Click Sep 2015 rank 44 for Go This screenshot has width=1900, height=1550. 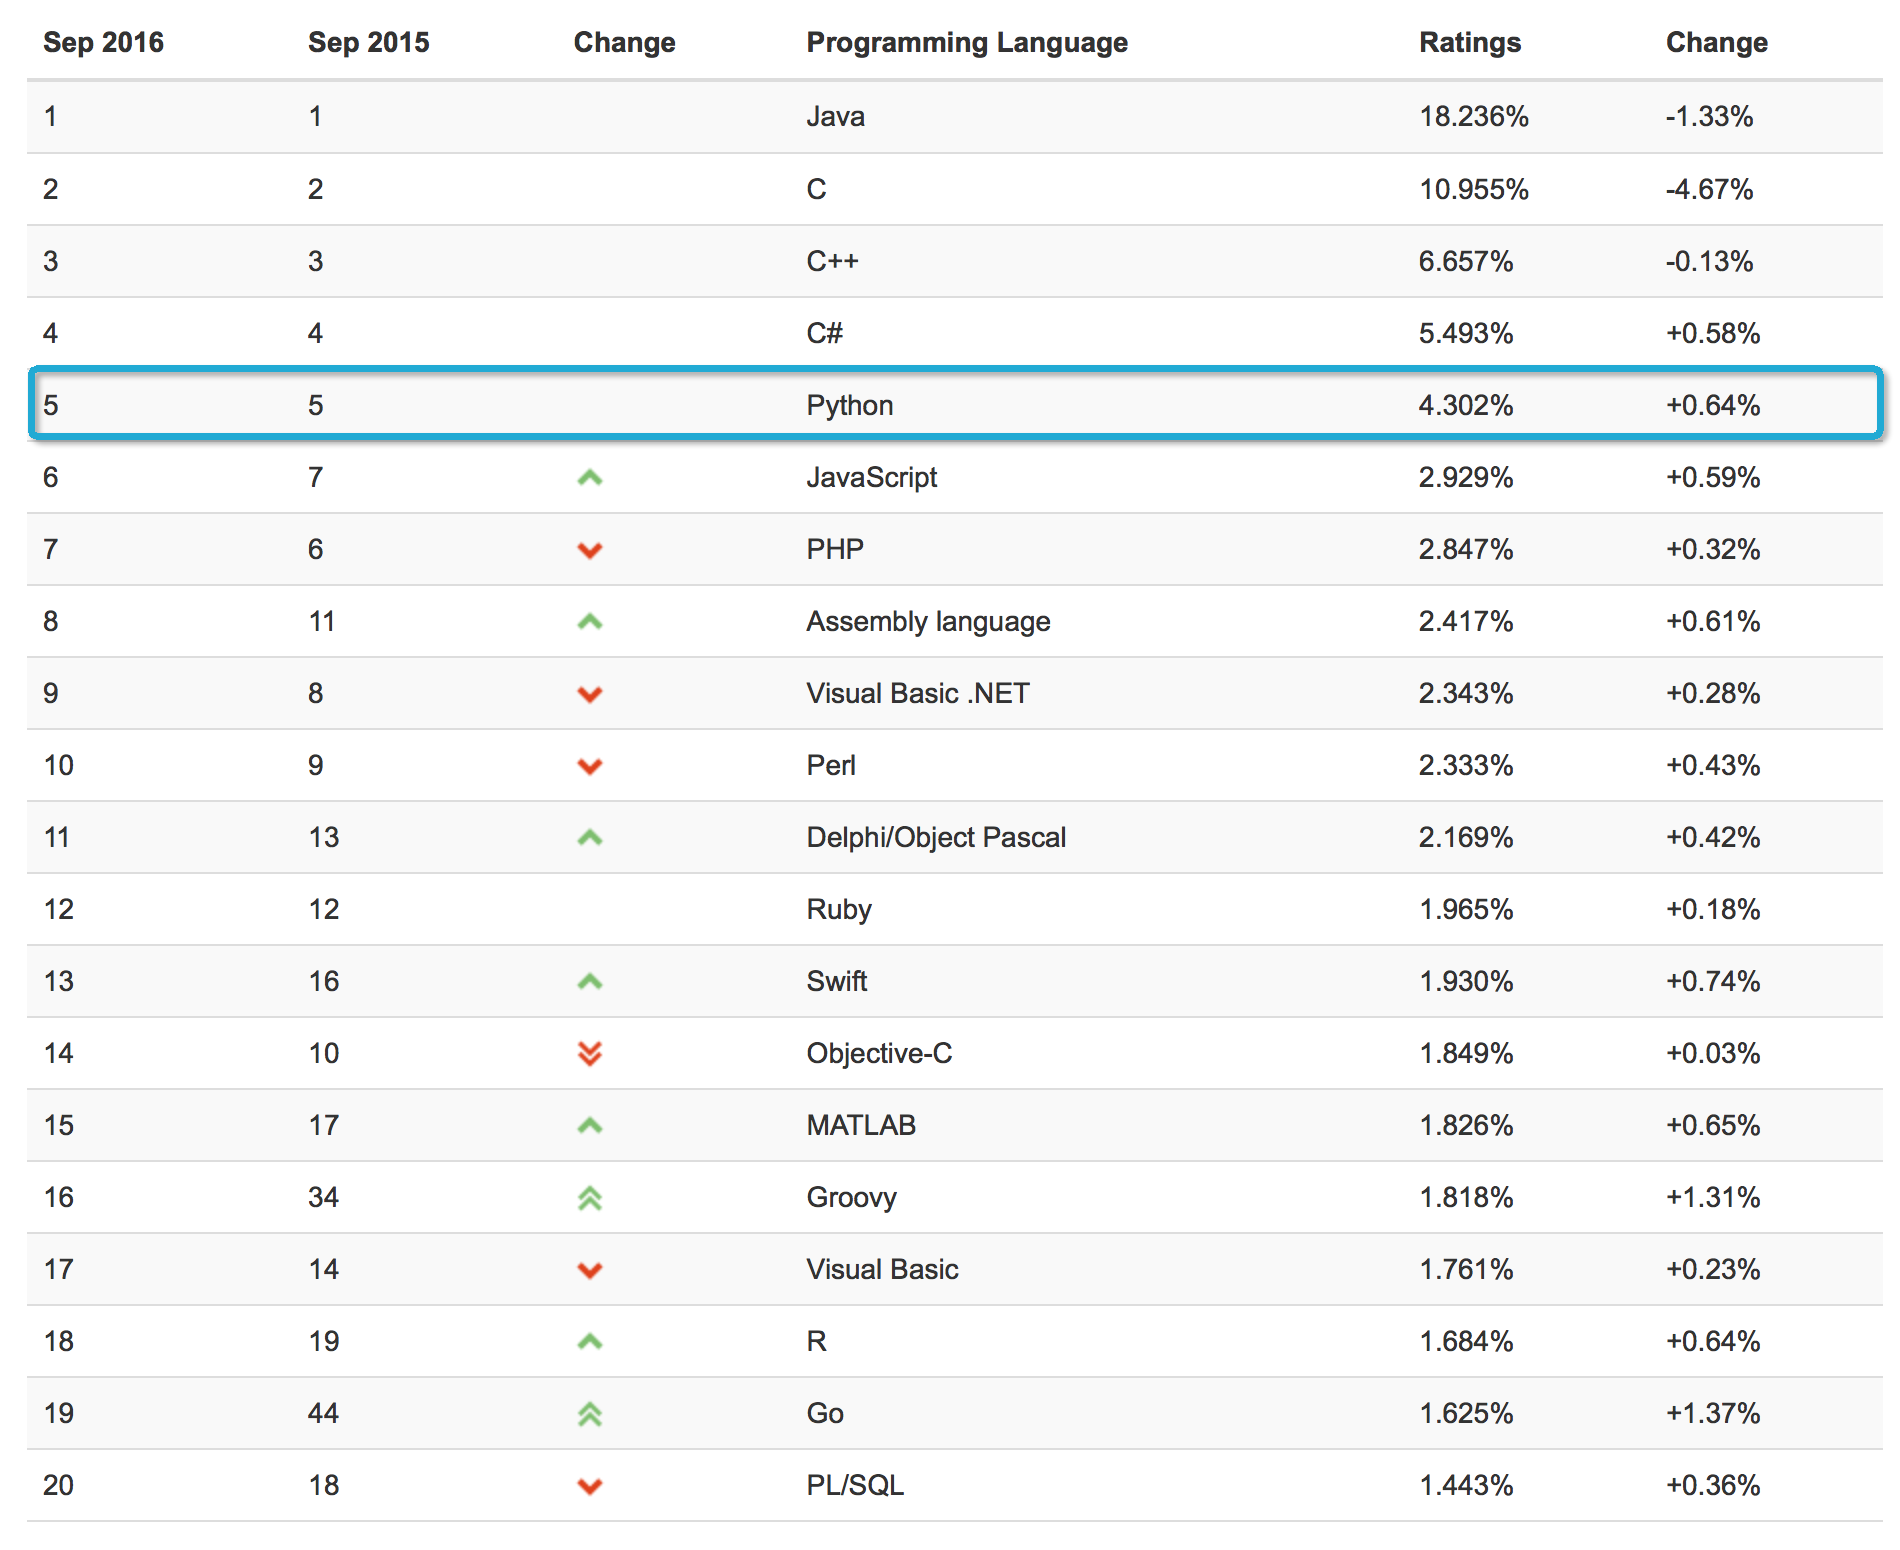point(323,1413)
